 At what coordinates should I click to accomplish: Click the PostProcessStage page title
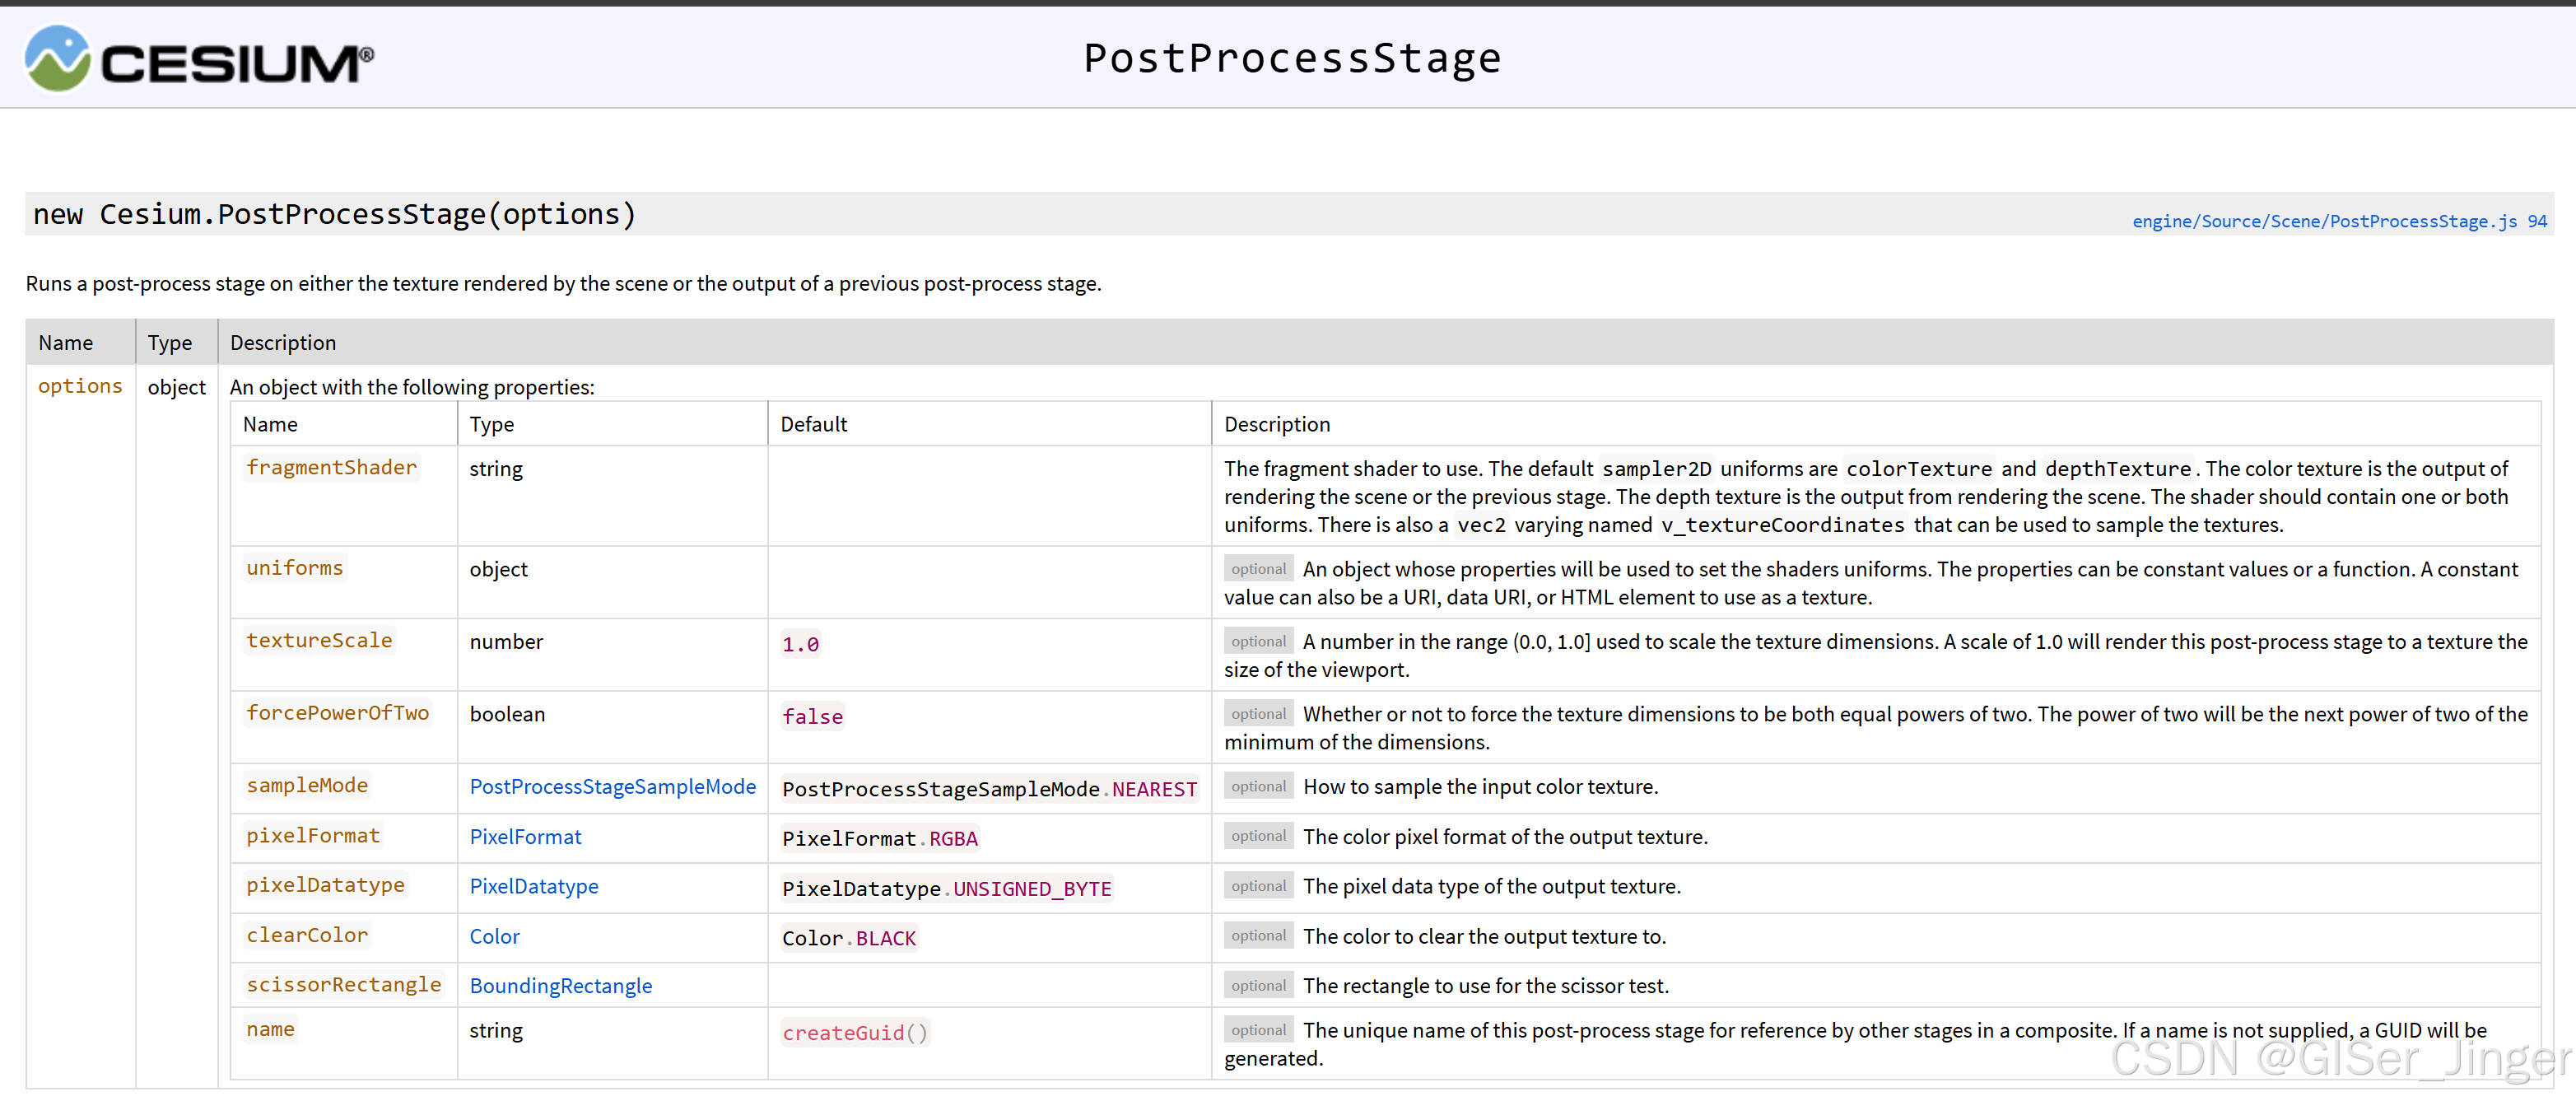[x=1292, y=58]
